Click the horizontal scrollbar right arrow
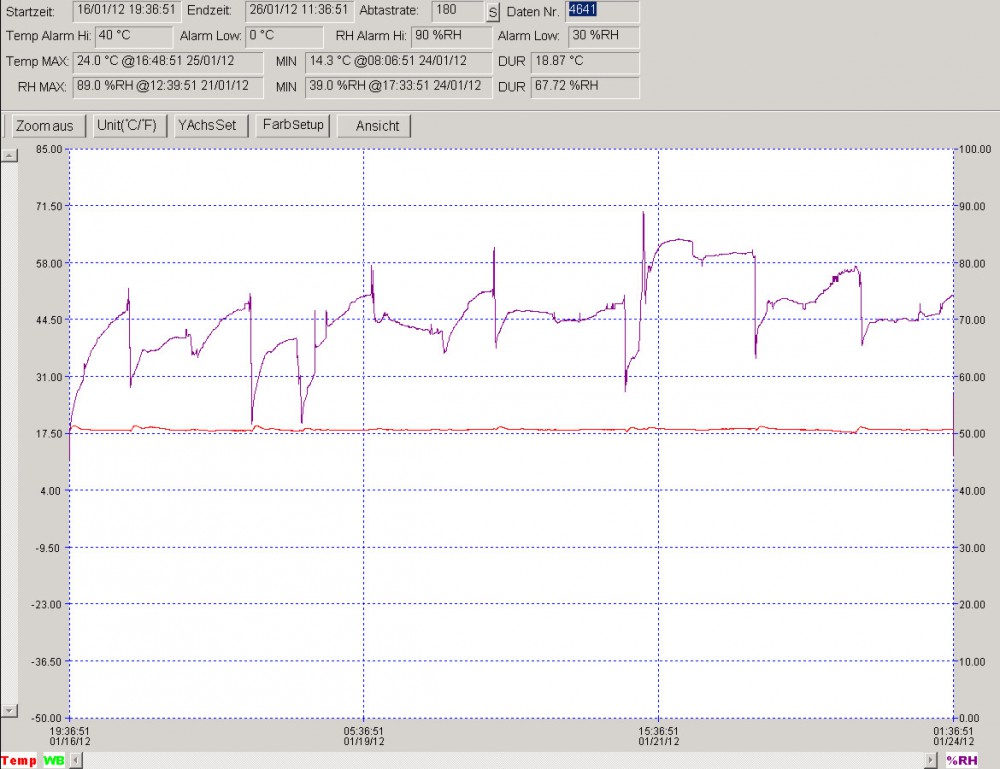The height and width of the screenshot is (769, 1000). pyautogui.click(x=931, y=761)
